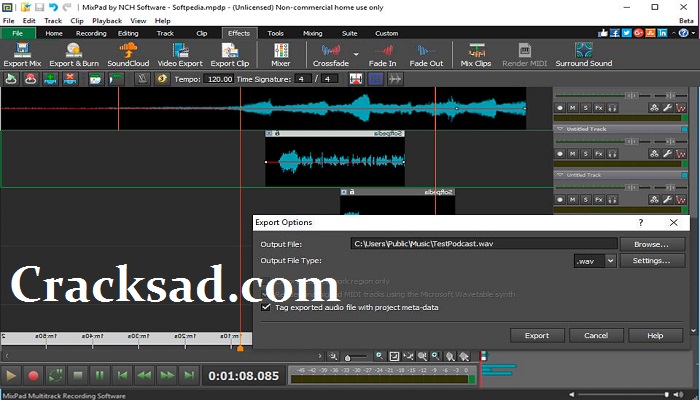Upload mix via SoundCloud icon
700x400 pixels.
point(128,54)
